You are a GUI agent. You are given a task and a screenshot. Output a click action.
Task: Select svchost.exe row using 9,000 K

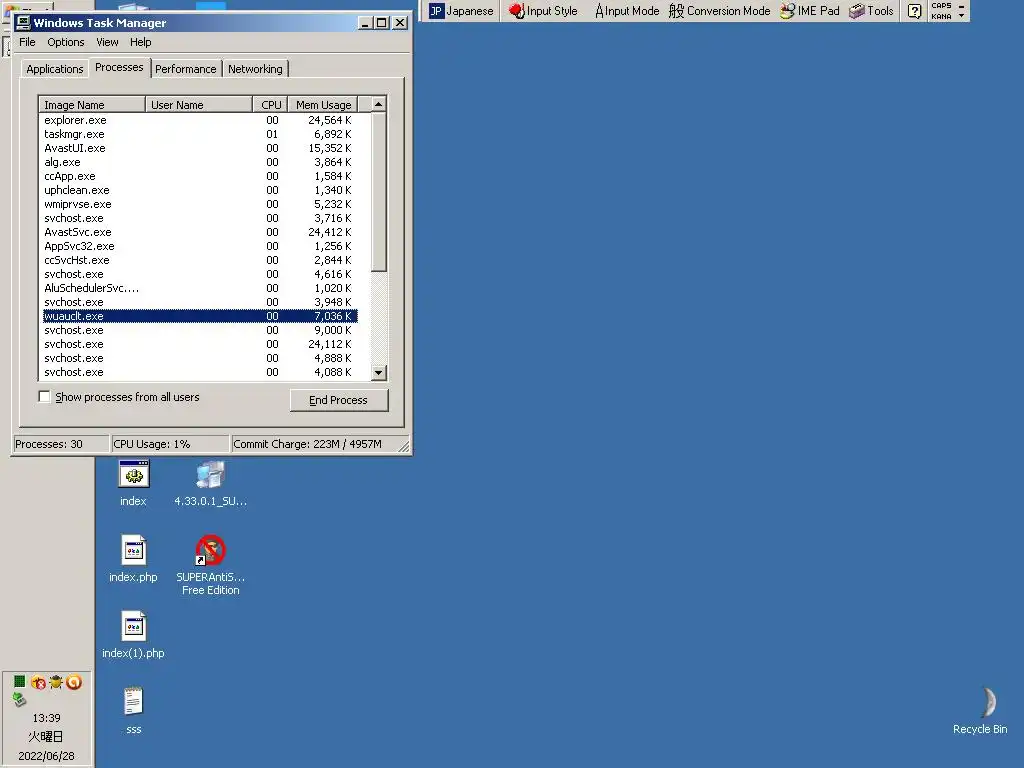click(200, 330)
